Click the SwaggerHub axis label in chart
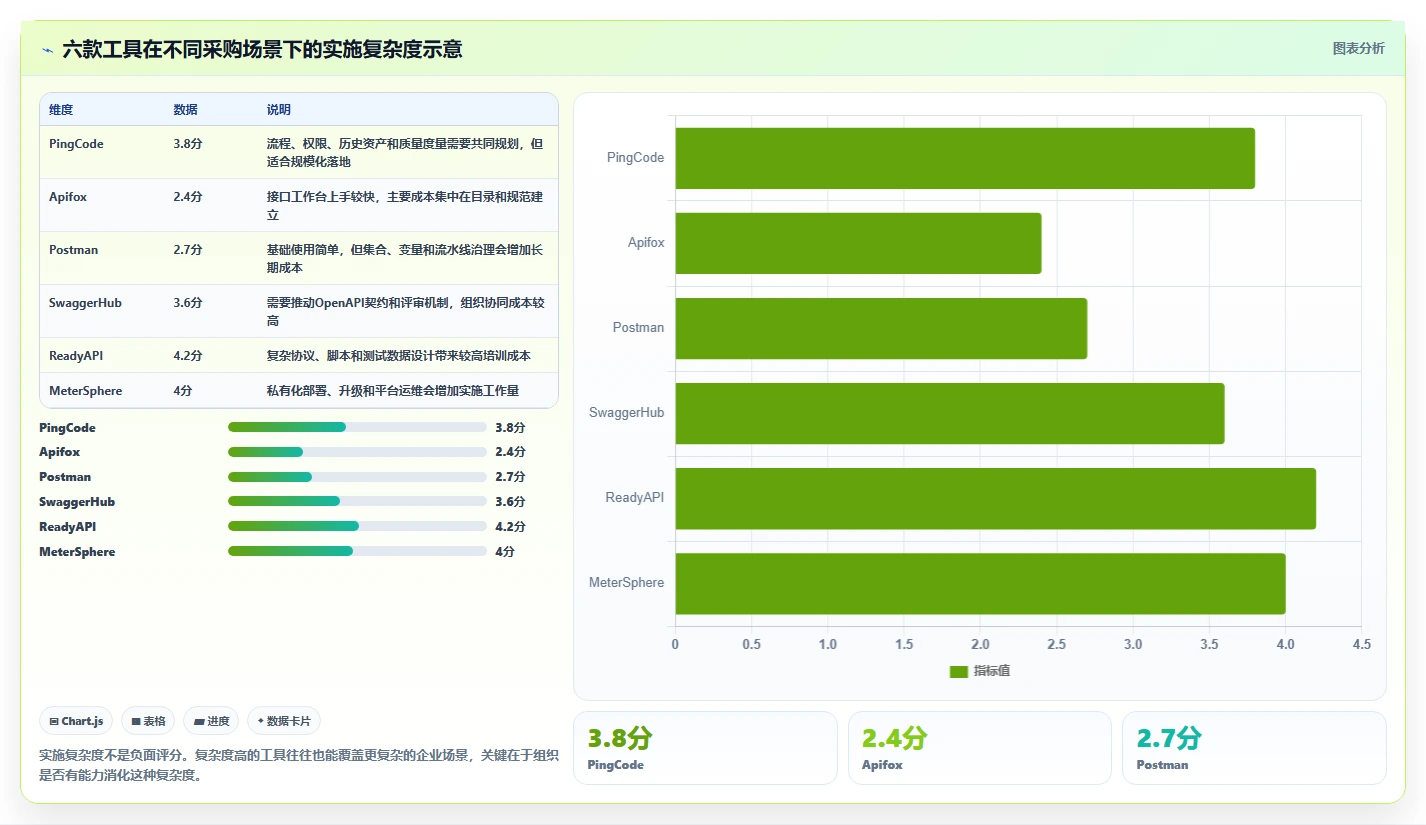Screen dimensions: 1426x825 click(627, 413)
